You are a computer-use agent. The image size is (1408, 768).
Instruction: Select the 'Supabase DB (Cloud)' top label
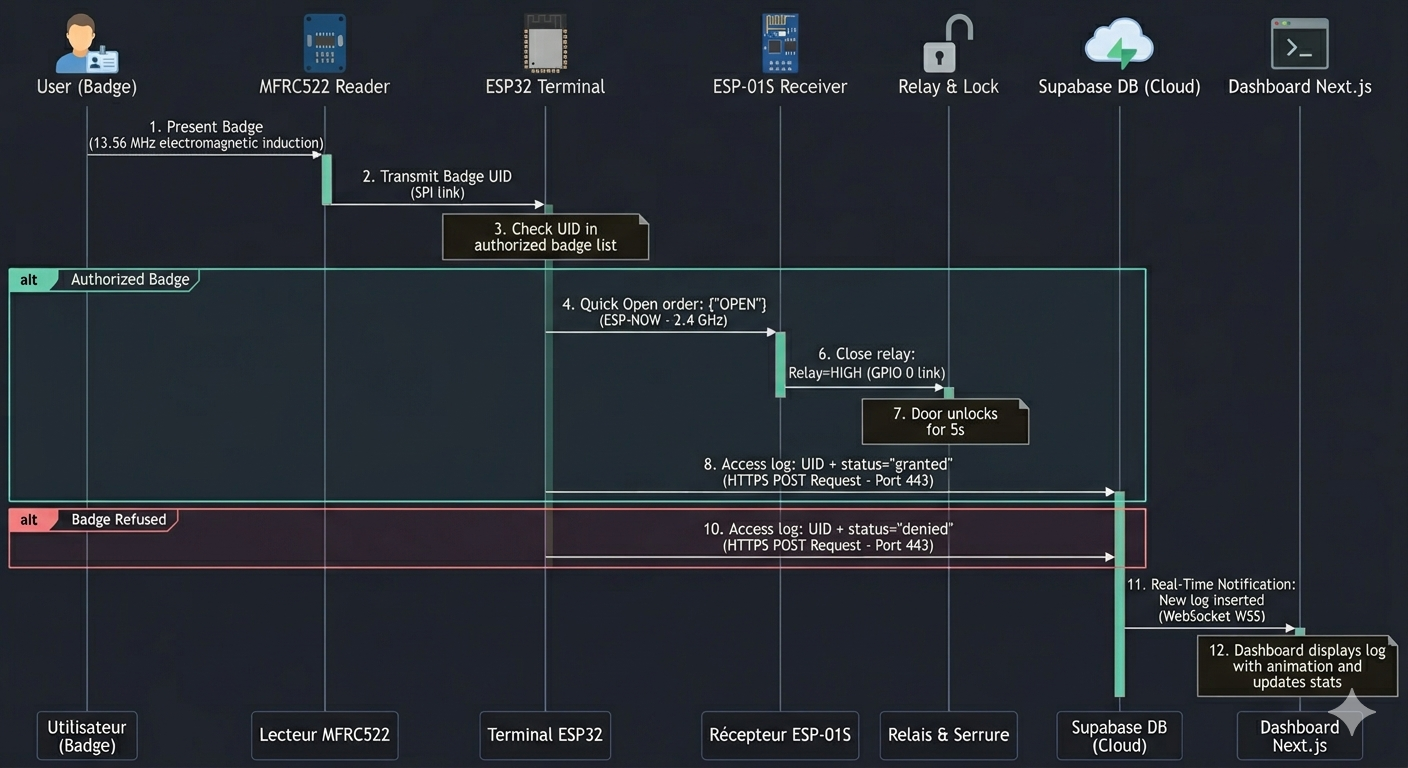1119,87
